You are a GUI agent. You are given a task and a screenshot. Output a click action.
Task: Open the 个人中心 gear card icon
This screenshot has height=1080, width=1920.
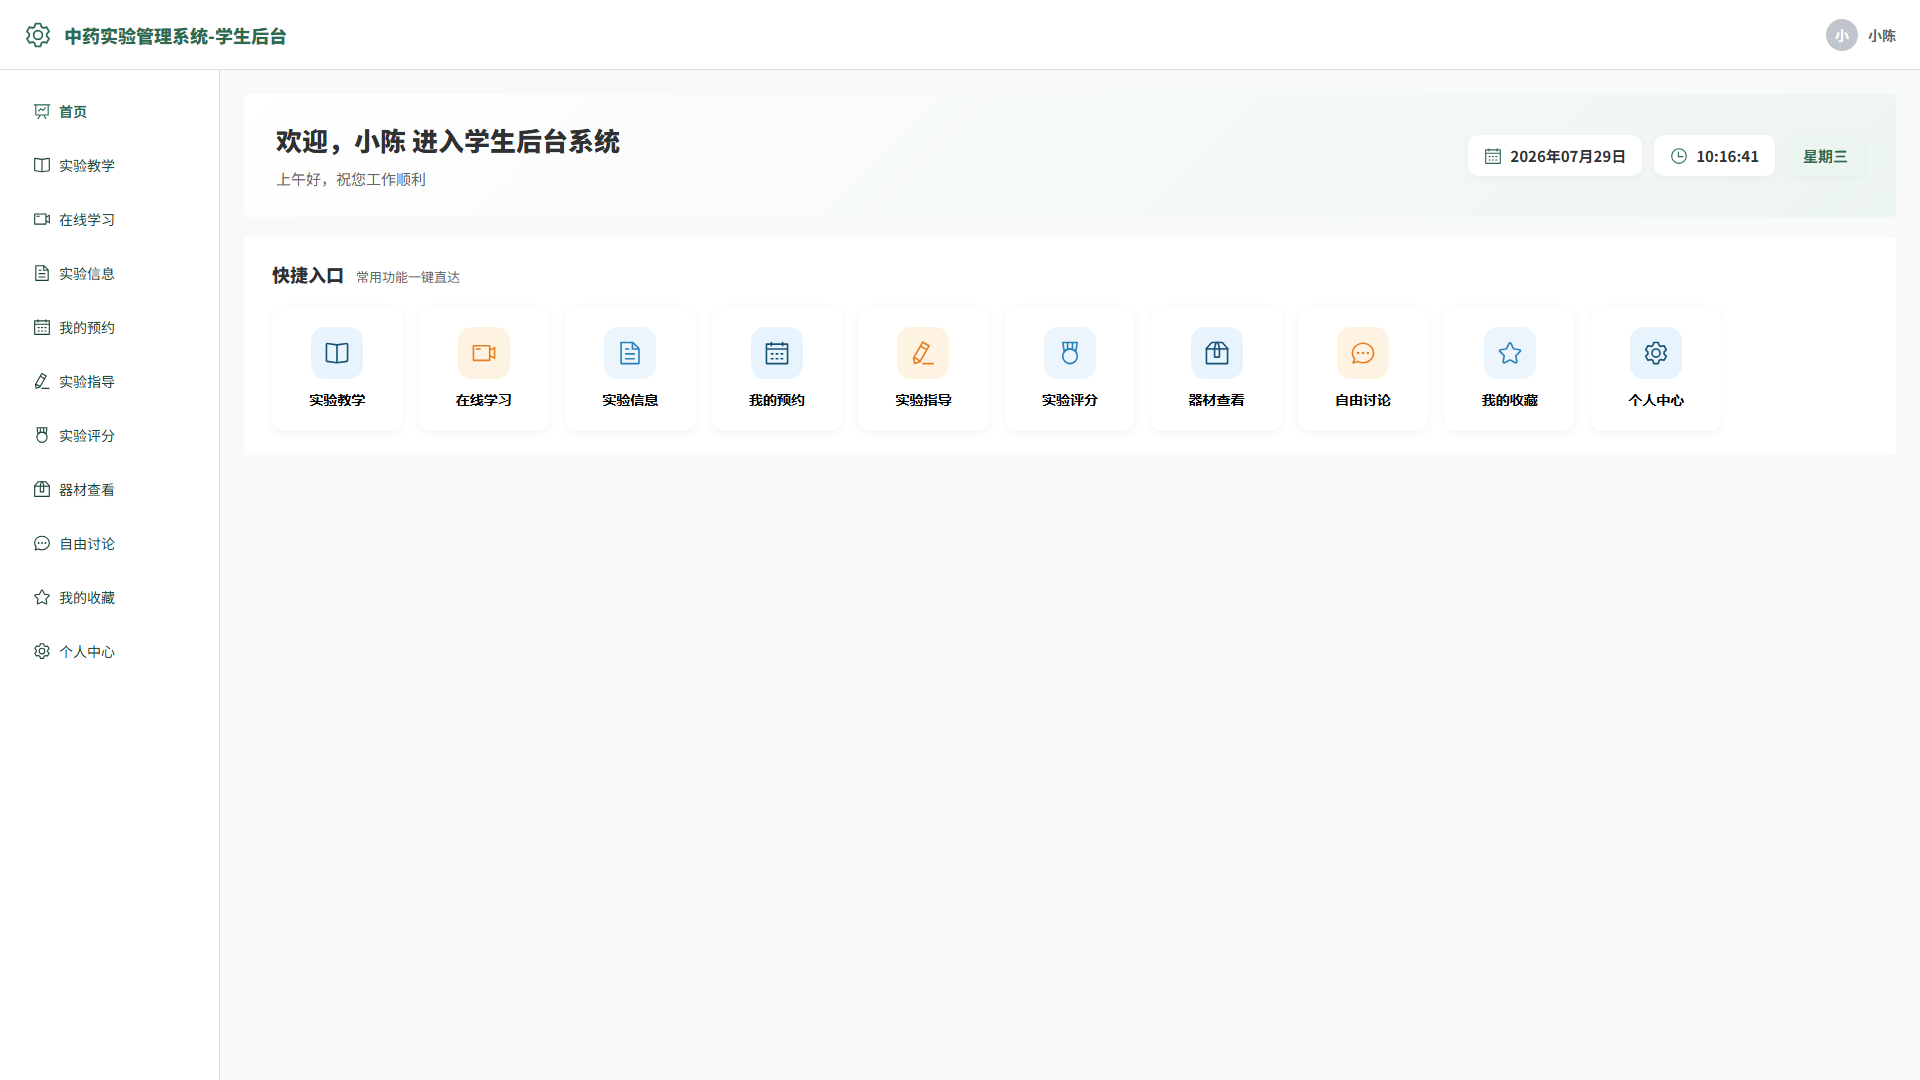click(x=1656, y=353)
